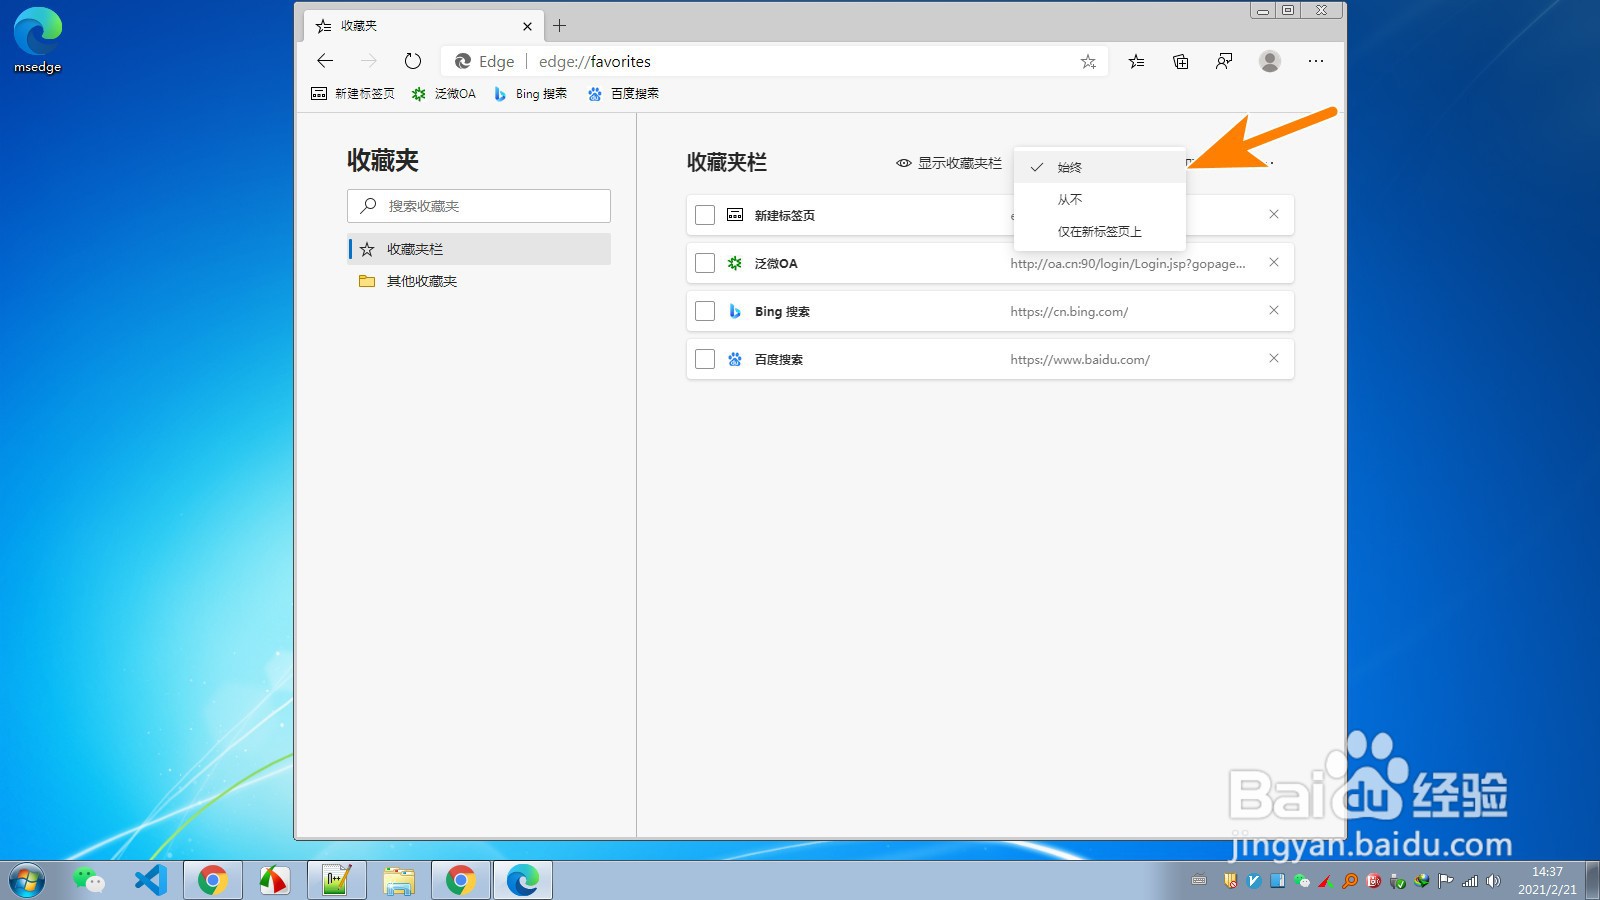Open the Collections icon on Edge toolbar
Viewport: 1600px width, 900px height.
pos(1180,61)
